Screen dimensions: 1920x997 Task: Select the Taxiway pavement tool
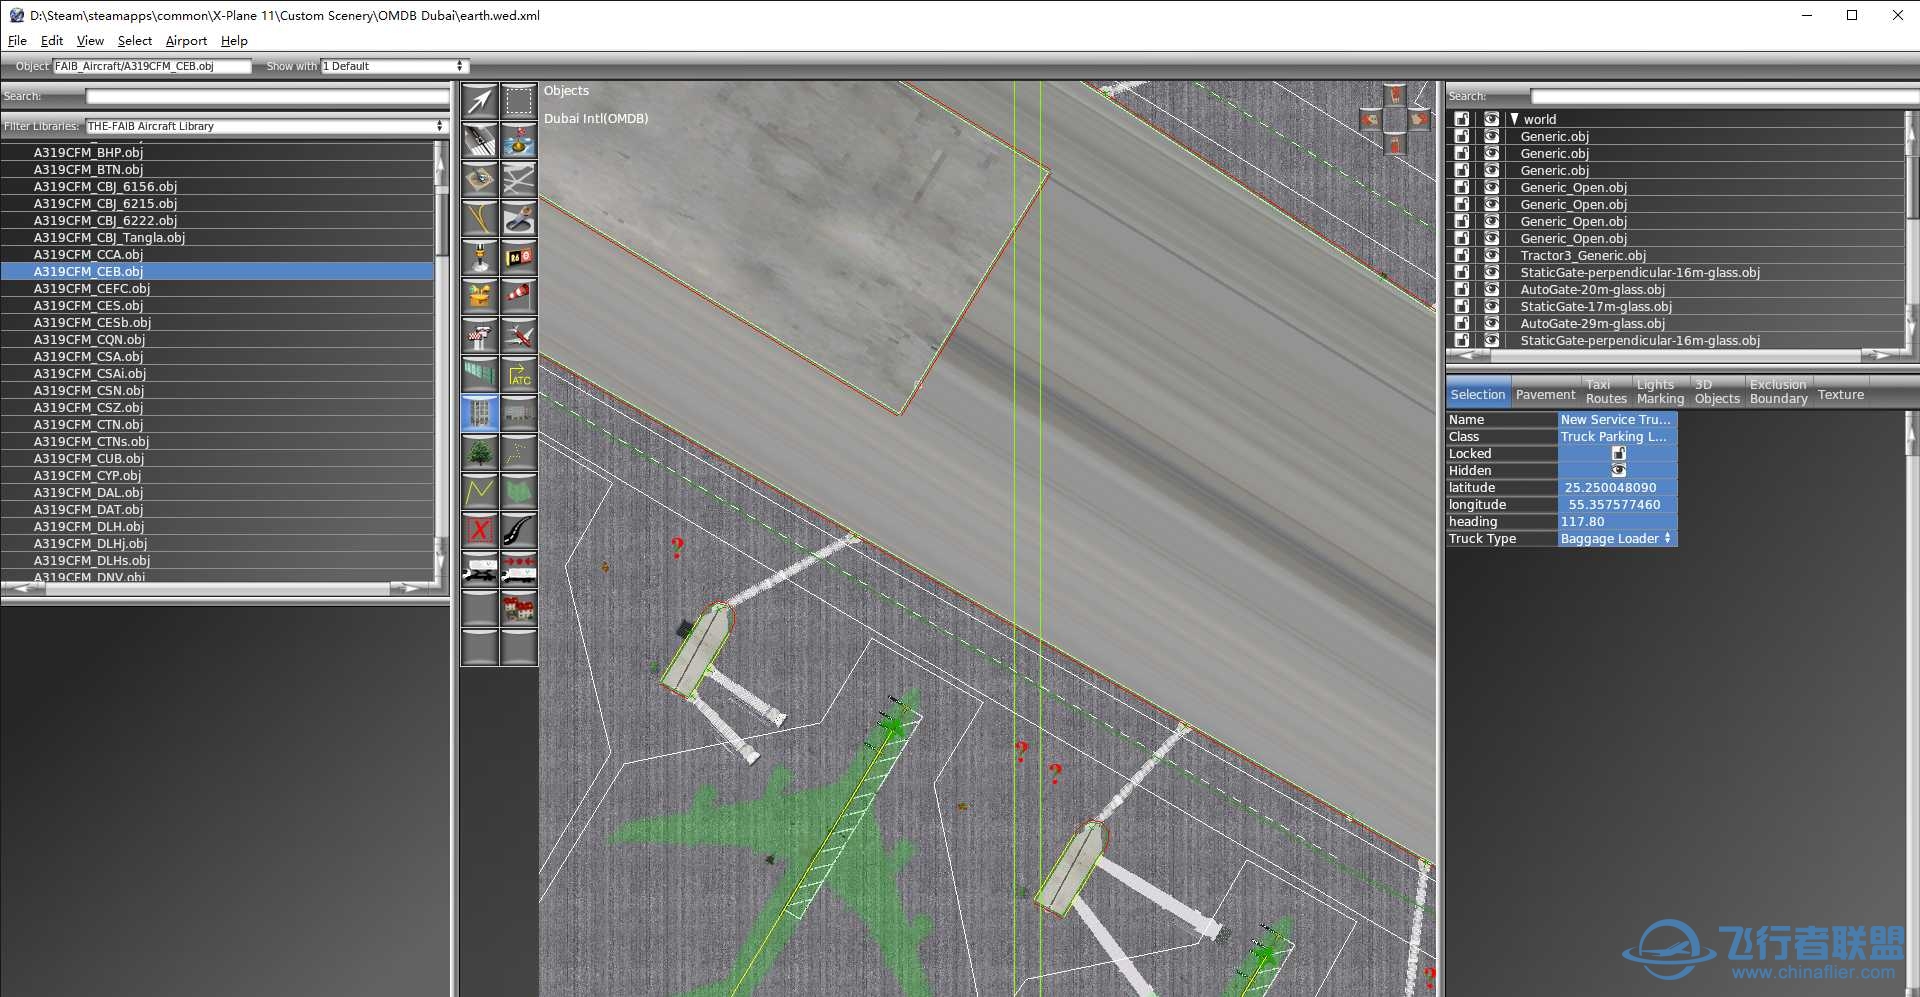(x=519, y=179)
